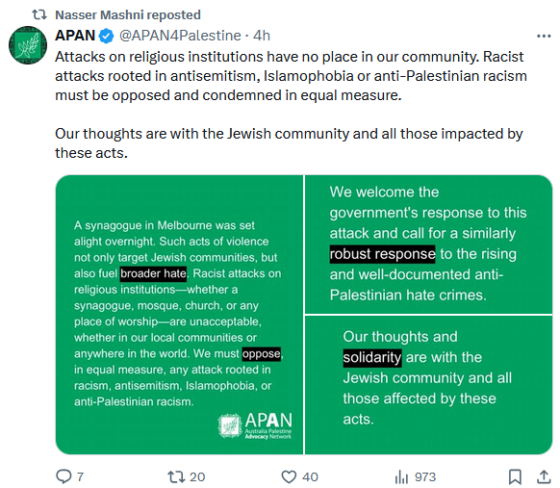560x488 pixels.
Task: Open APAN profile avatar
Action: tap(28, 45)
